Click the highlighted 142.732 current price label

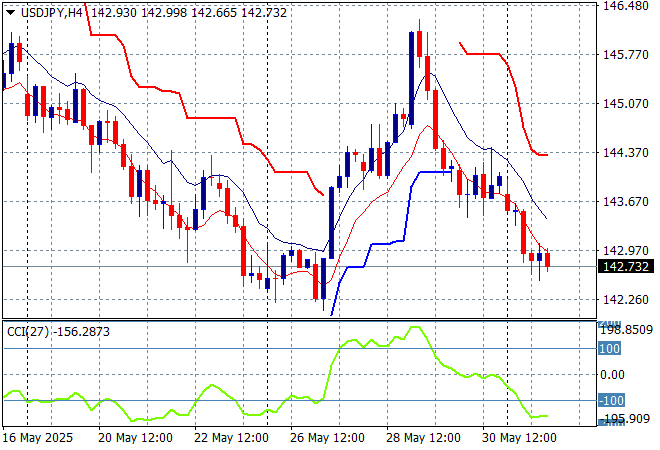tap(627, 267)
